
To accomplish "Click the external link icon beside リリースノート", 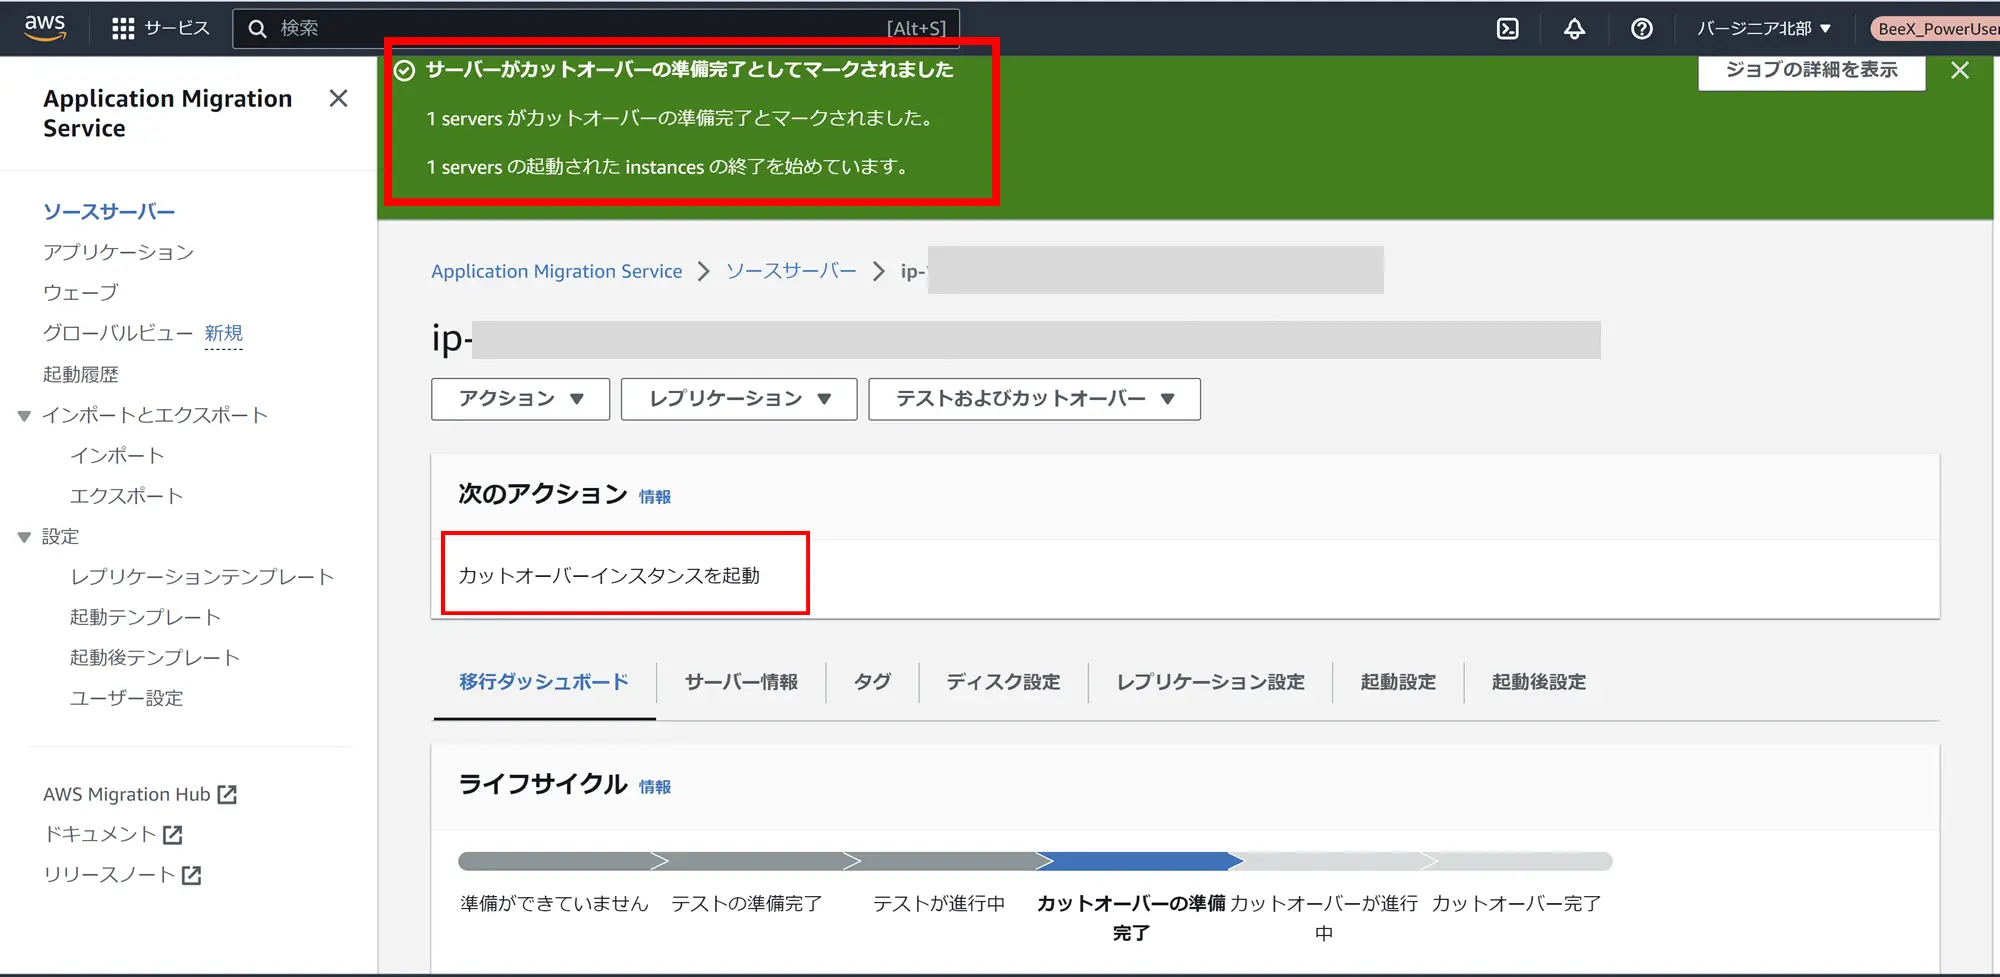I will click(191, 875).
